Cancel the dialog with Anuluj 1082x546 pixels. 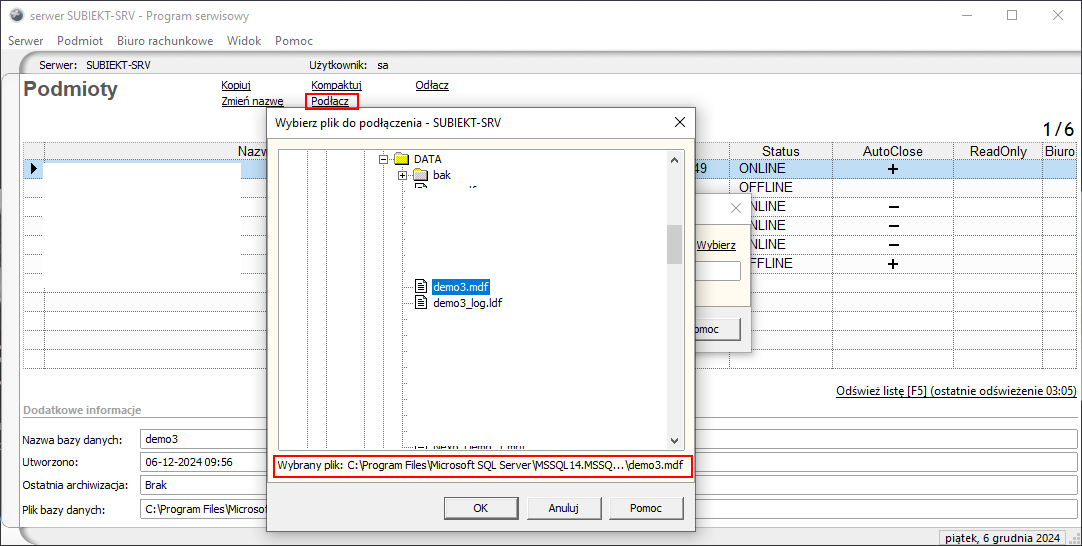(x=564, y=508)
